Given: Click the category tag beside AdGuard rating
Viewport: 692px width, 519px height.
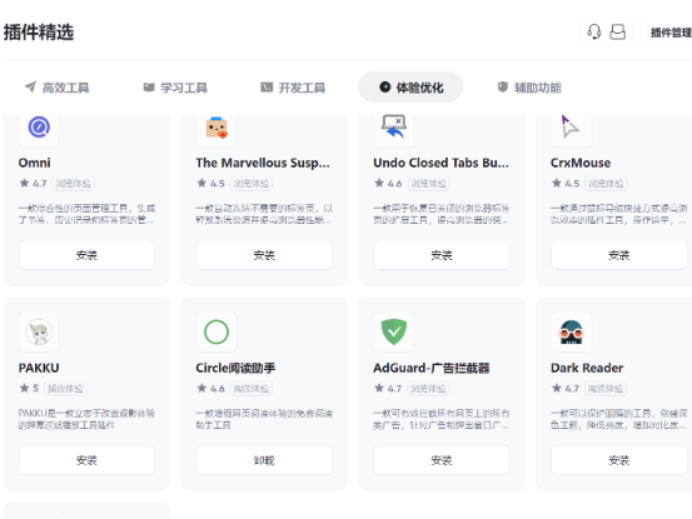Looking at the screenshot, I should (x=428, y=388).
